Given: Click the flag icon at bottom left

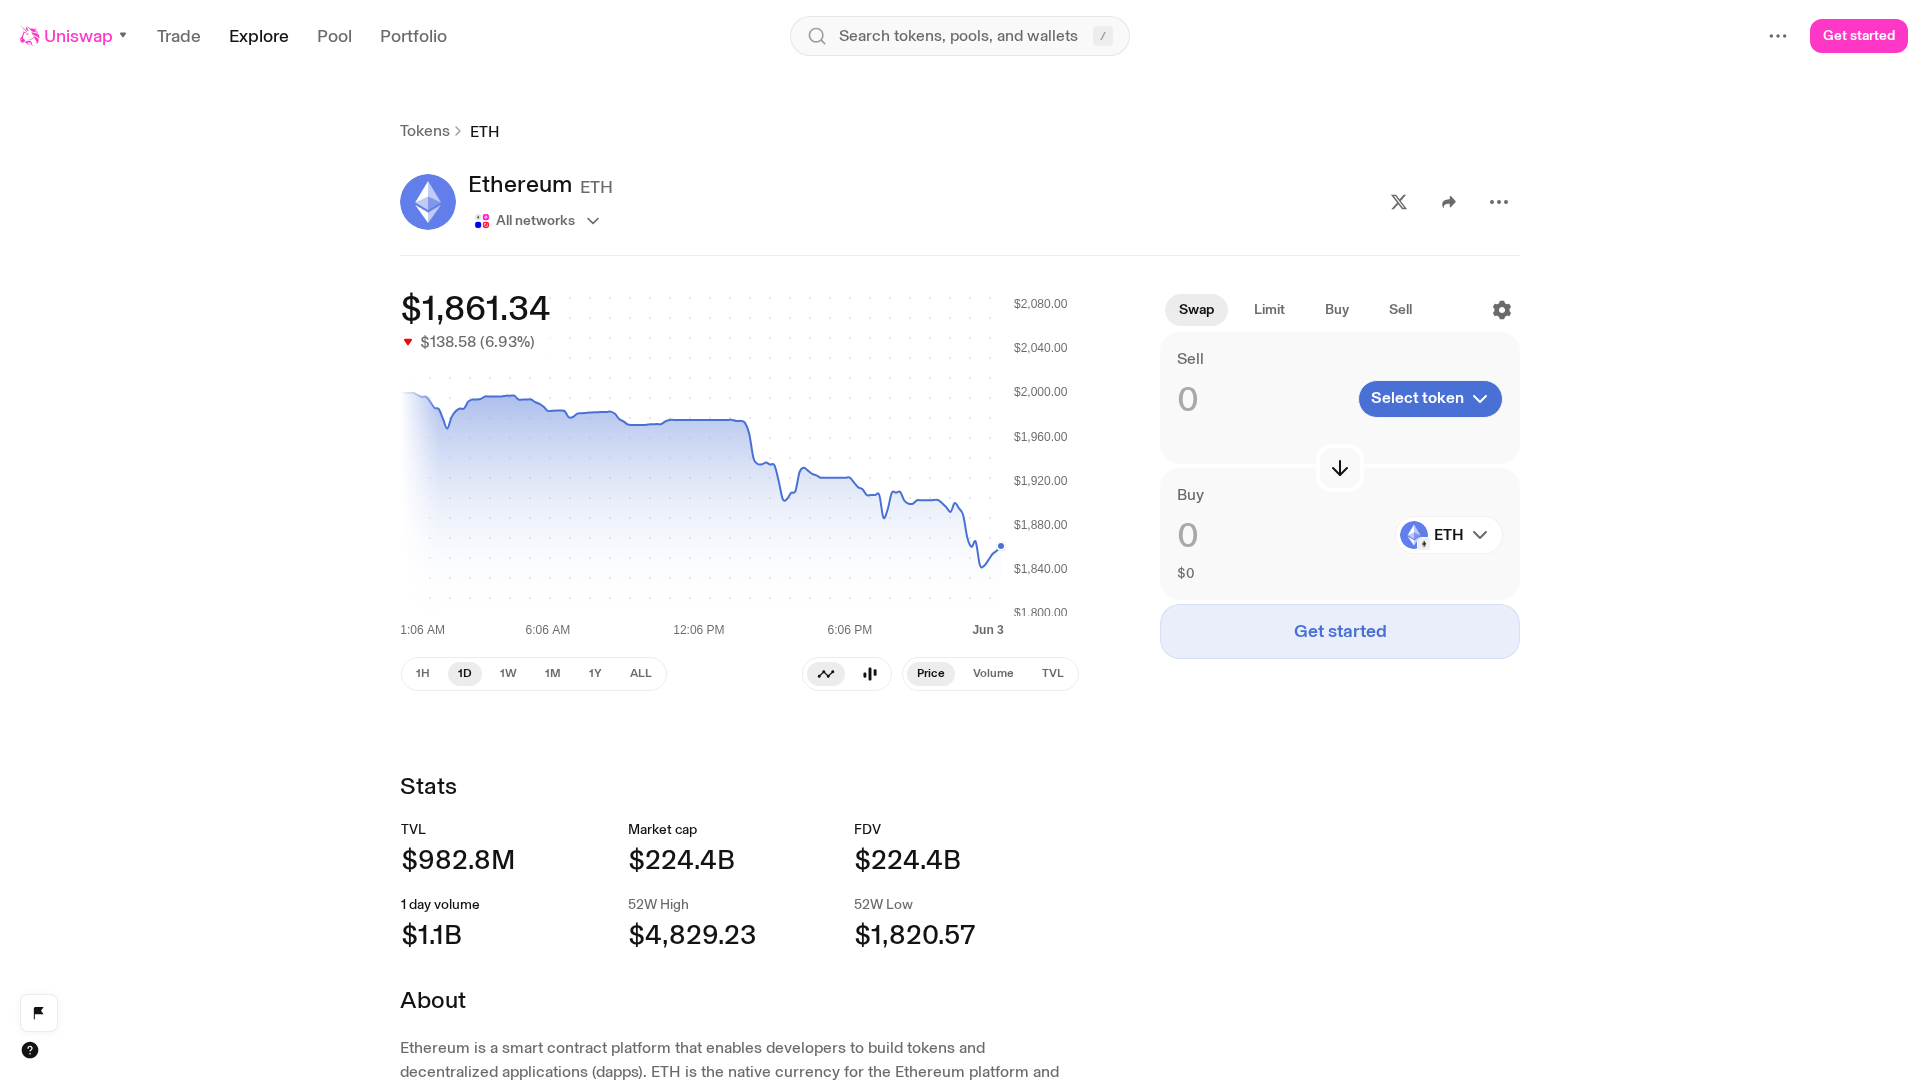Looking at the screenshot, I should pyautogui.click(x=39, y=1013).
